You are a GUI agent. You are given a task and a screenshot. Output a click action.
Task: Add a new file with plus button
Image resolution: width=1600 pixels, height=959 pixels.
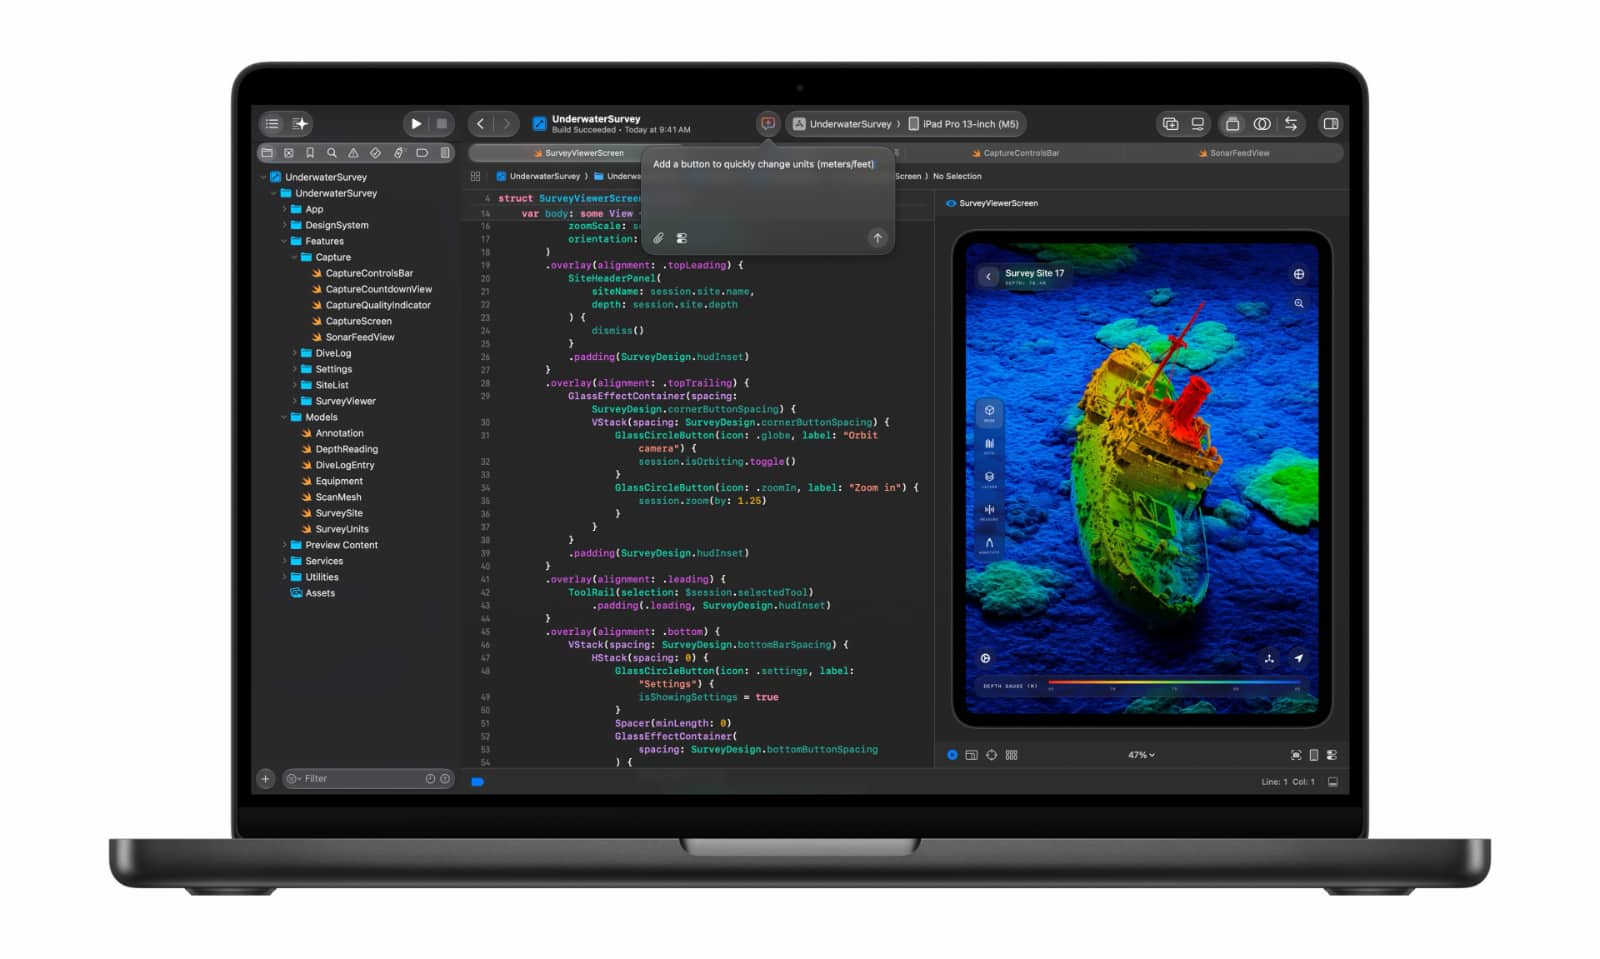click(x=265, y=778)
